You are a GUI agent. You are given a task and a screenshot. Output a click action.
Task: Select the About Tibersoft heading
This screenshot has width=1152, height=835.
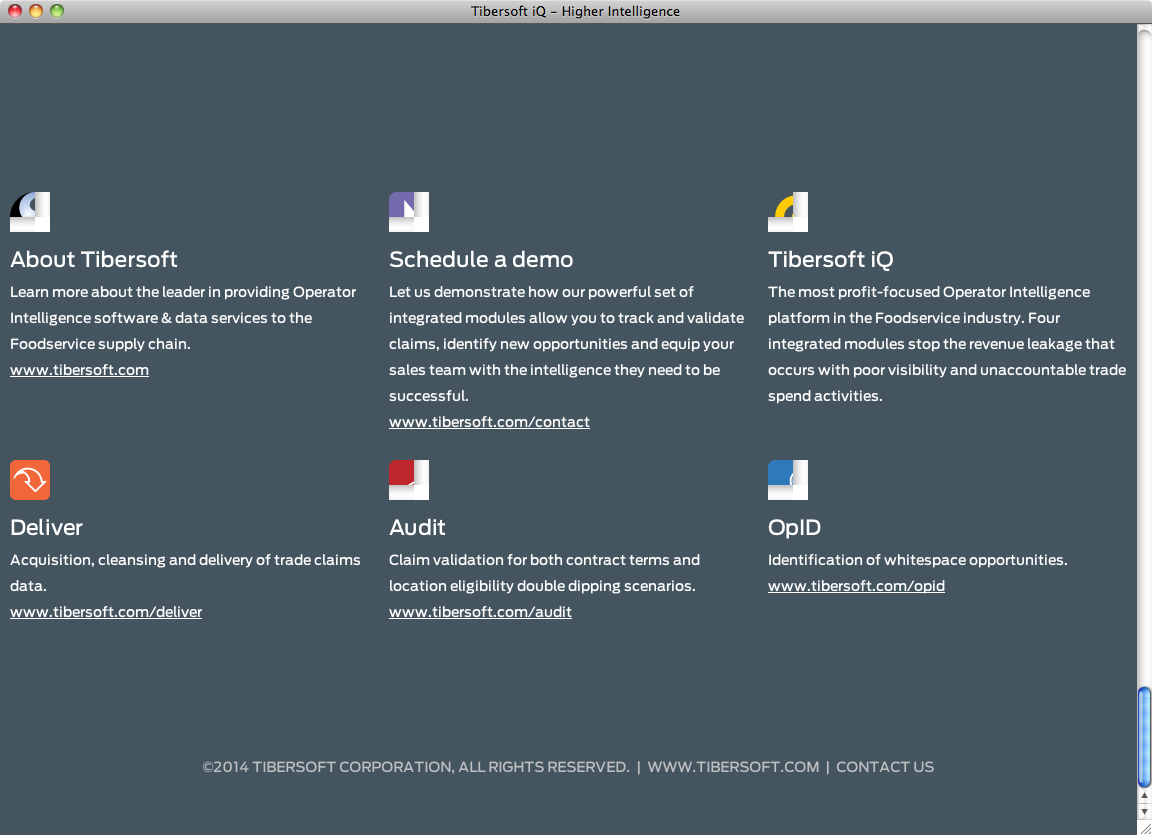click(x=94, y=260)
